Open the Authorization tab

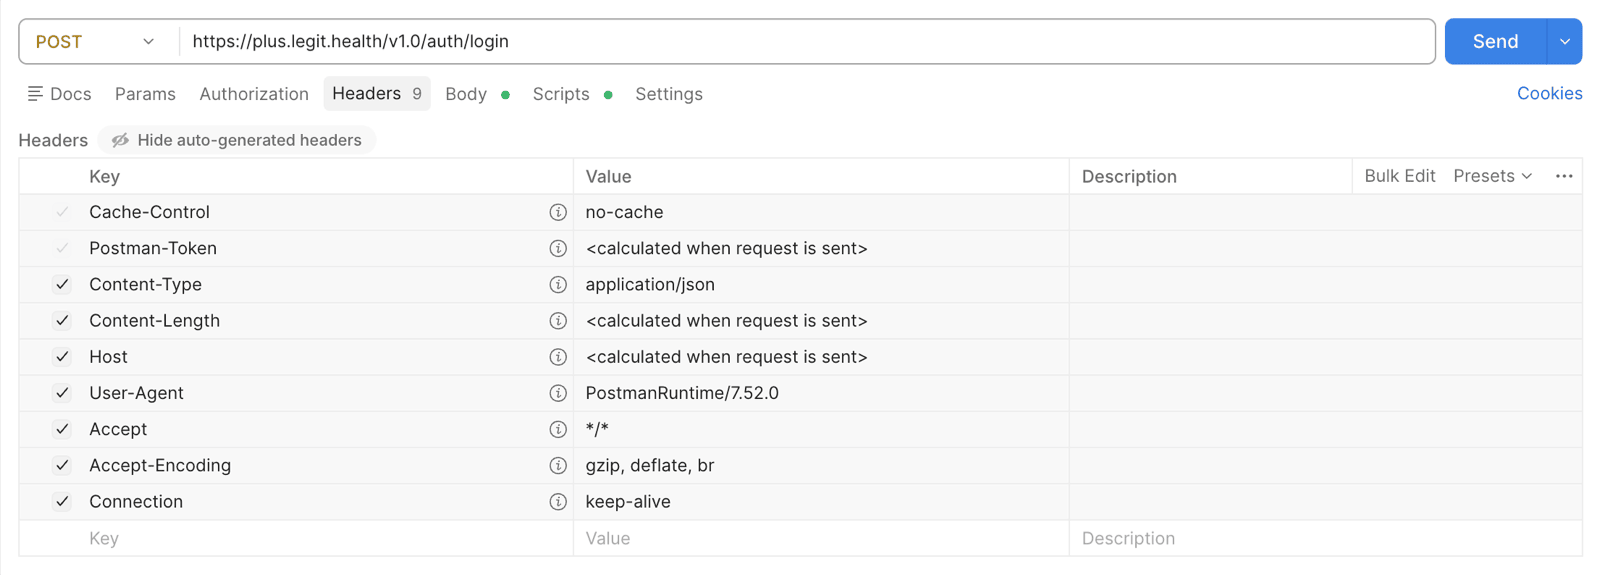[x=254, y=94]
